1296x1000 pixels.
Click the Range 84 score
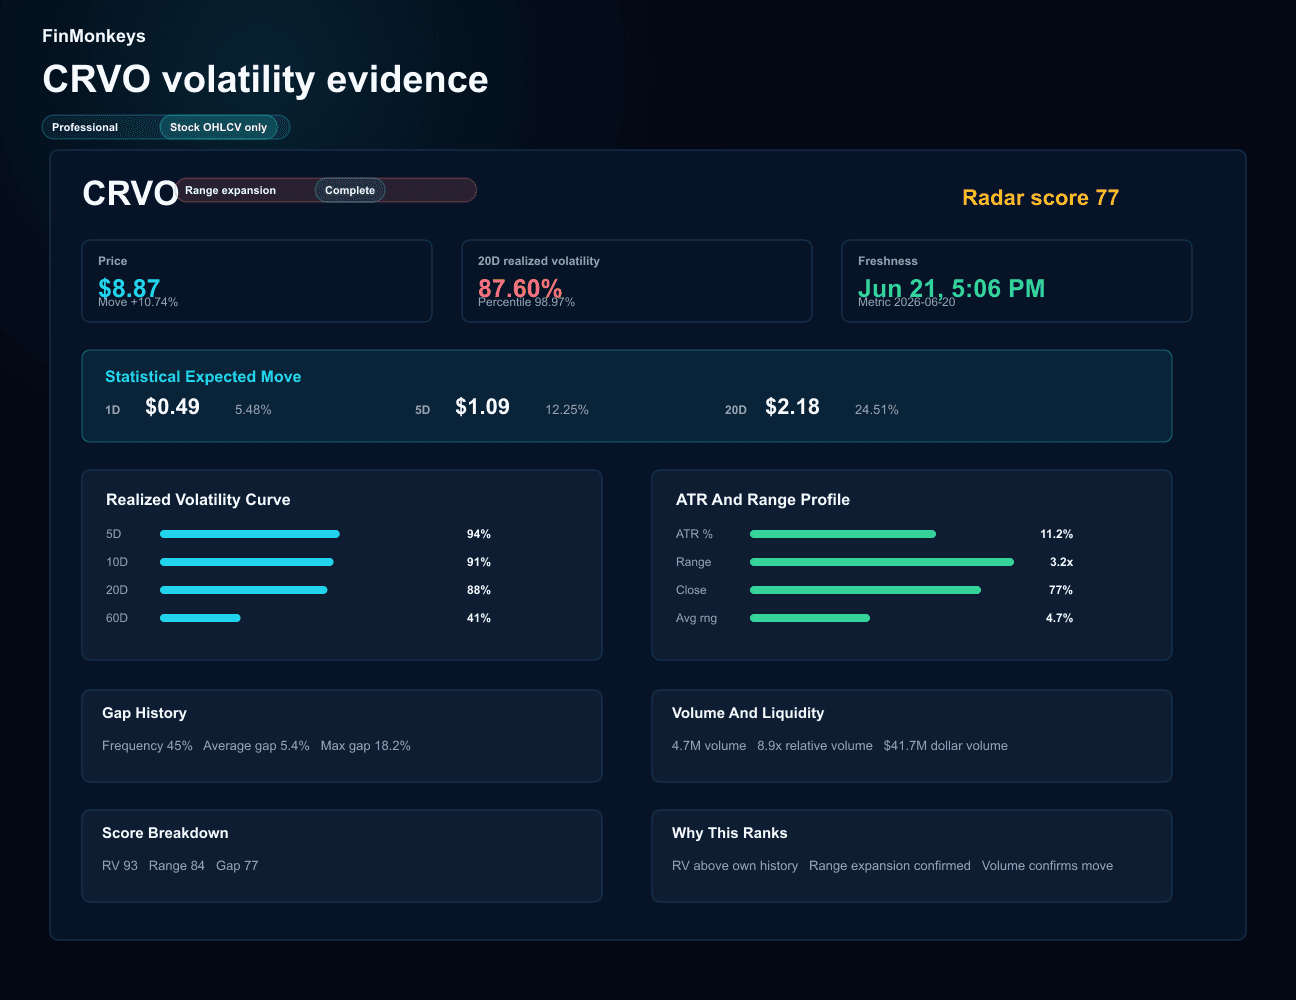[177, 866]
